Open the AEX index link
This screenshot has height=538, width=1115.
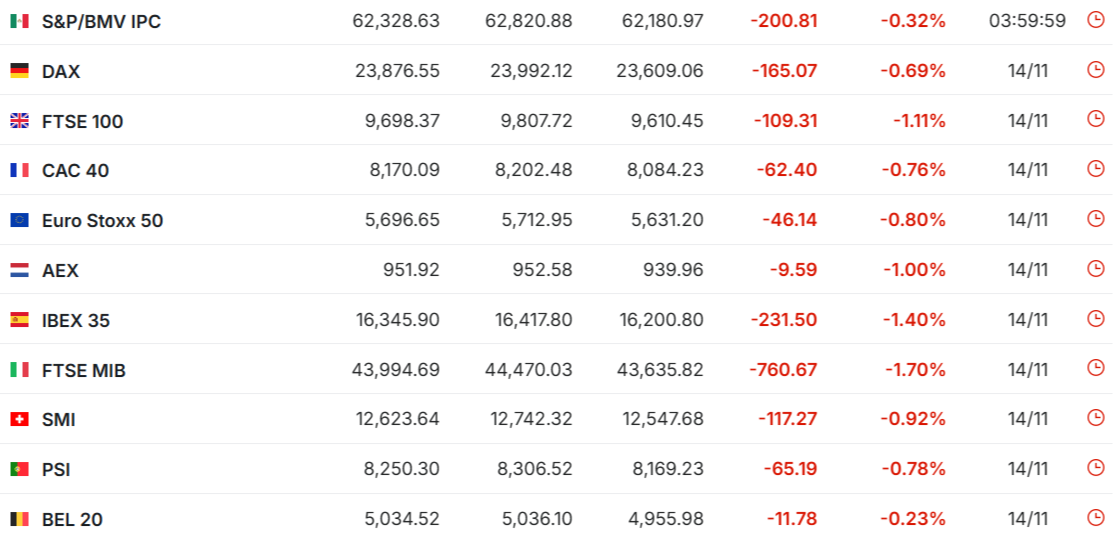click(60, 271)
